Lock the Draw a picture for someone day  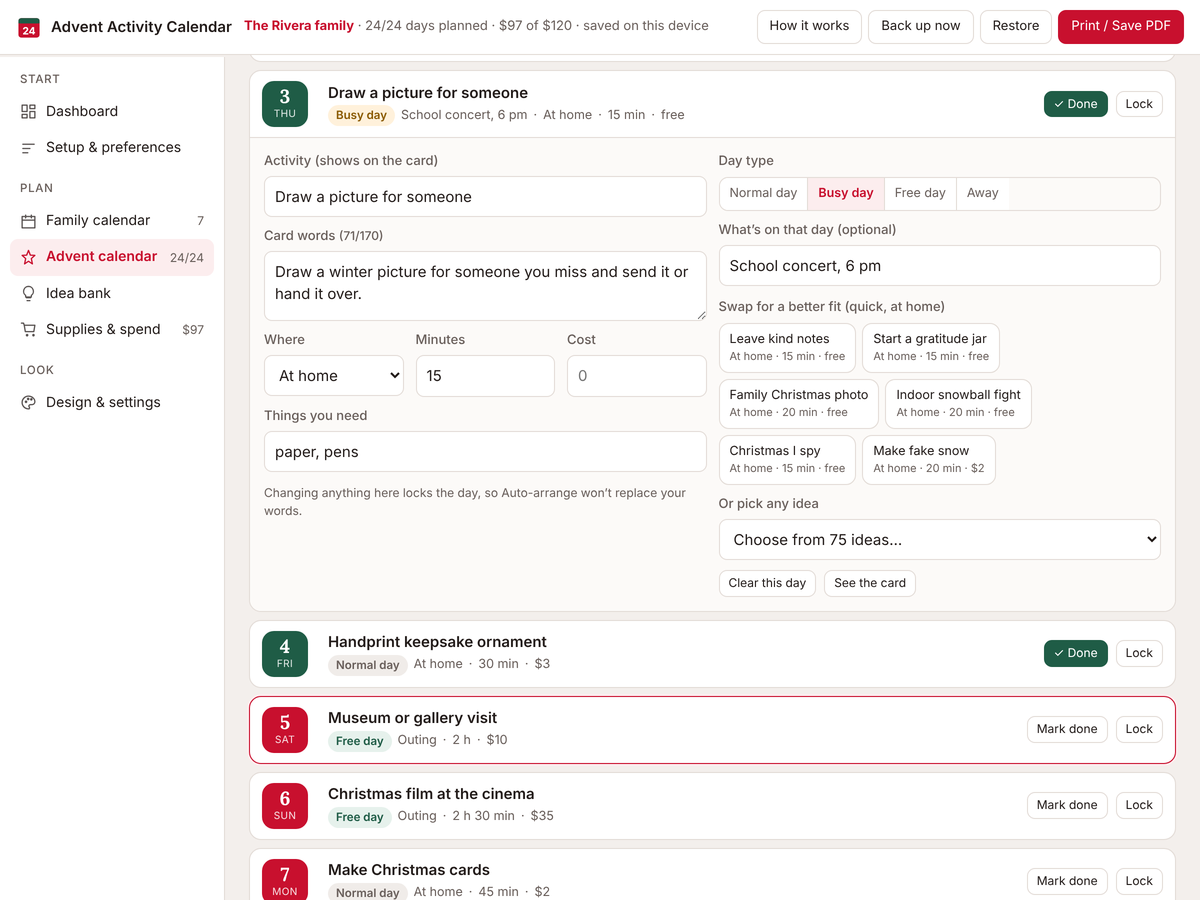[x=1139, y=104]
